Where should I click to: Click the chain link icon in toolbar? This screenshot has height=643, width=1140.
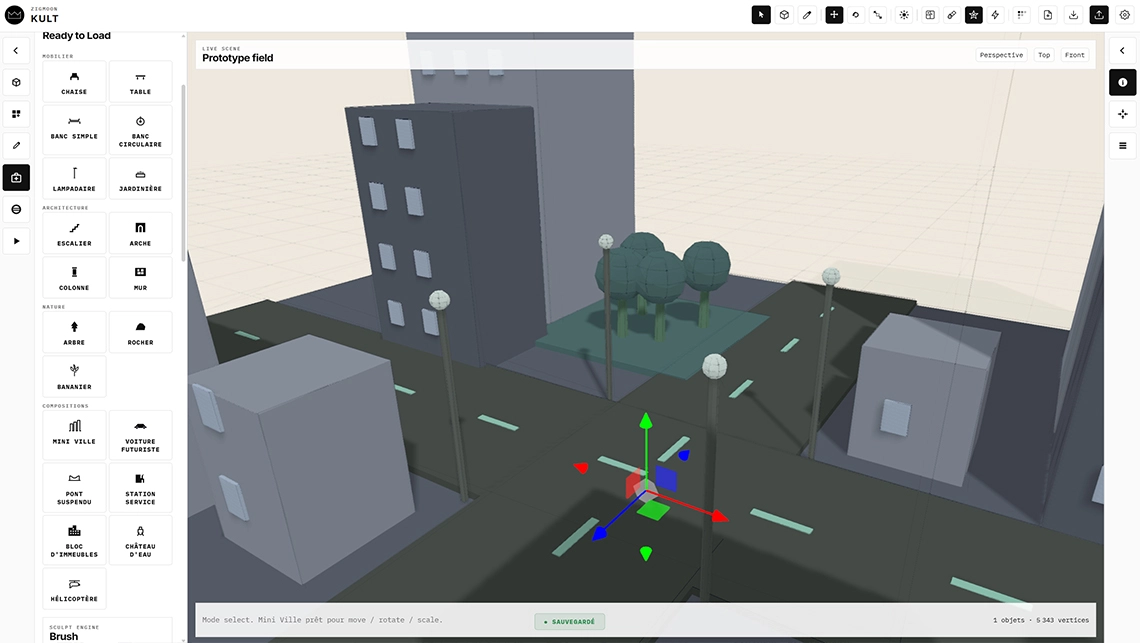[x=952, y=15]
